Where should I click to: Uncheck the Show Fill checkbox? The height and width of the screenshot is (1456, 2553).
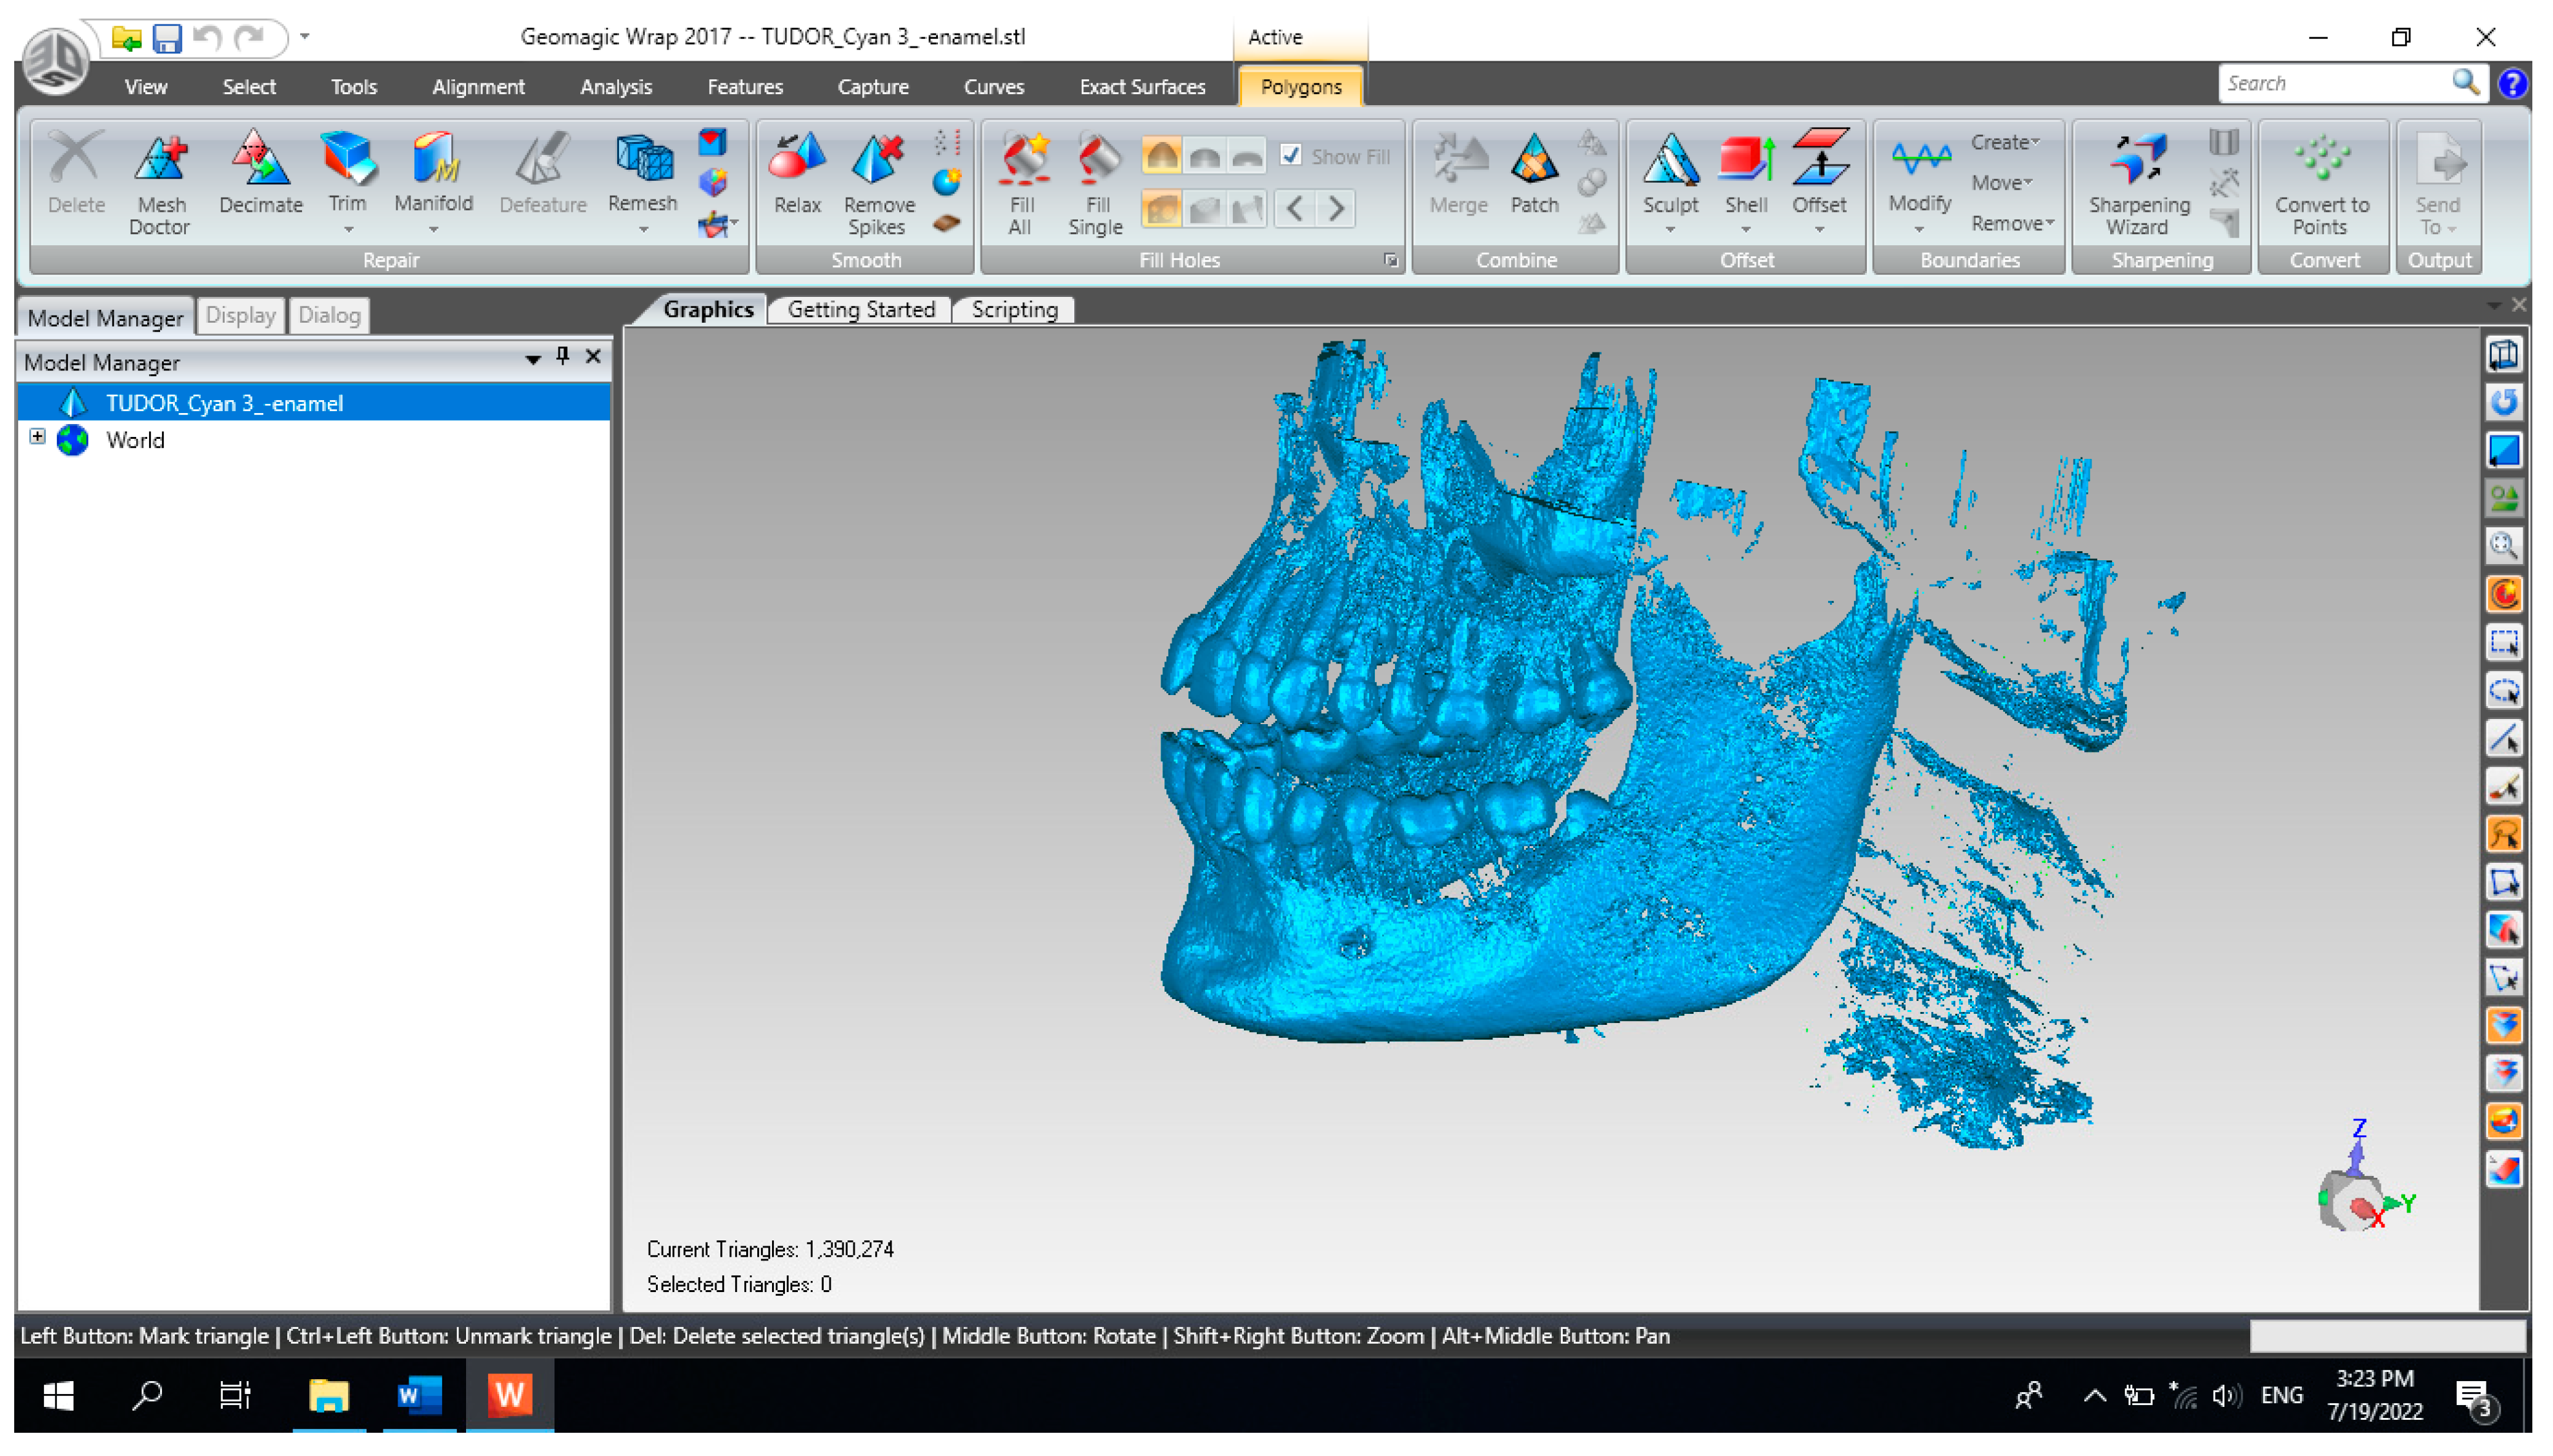click(1290, 155)
